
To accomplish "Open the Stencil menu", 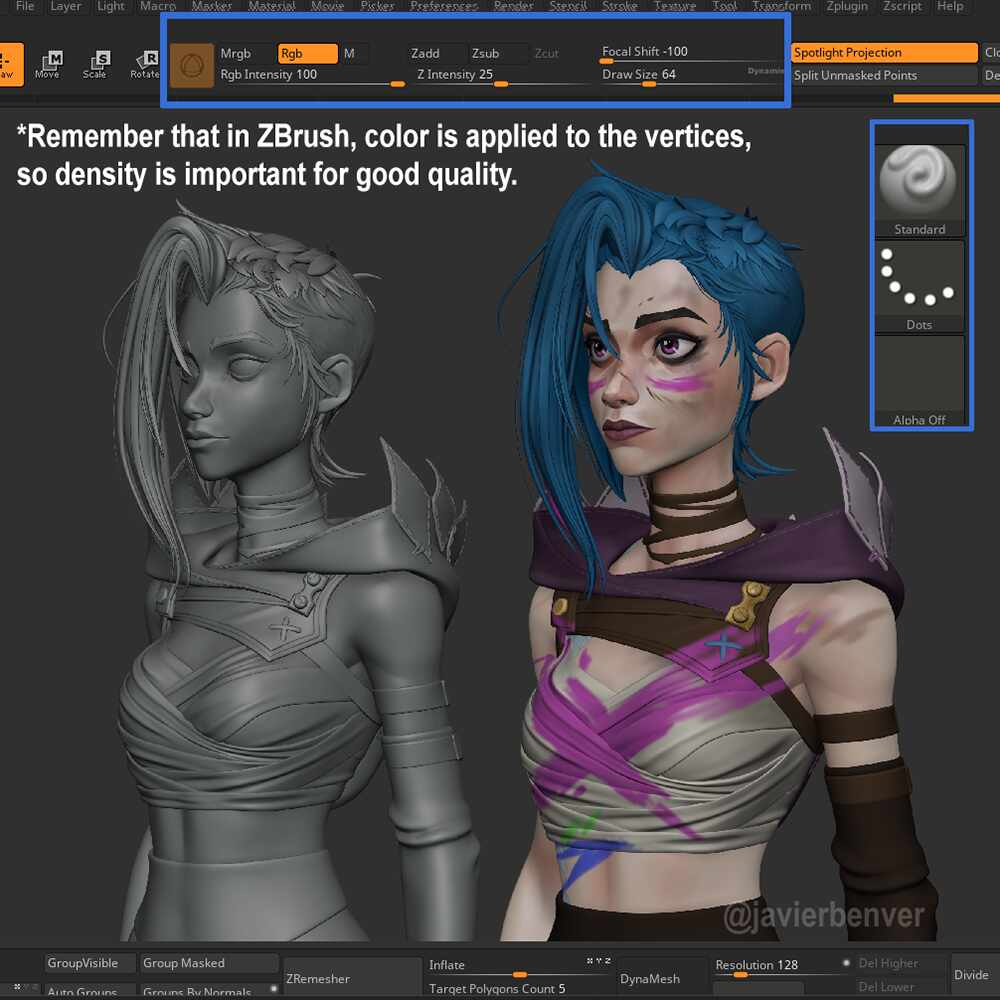I will (x=568, y=6).
